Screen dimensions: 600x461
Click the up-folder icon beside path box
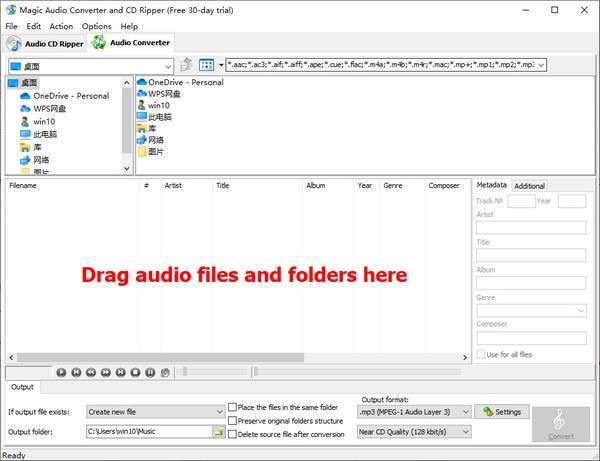click(185, 64)
